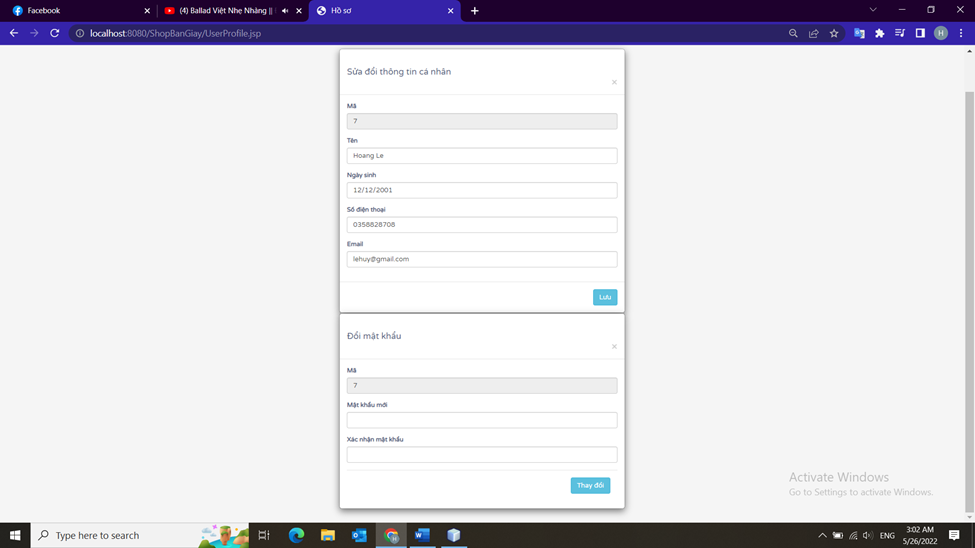This screenshot has height=548, width=975.
Task: Open the network connection icon
Action: (853, 536)
